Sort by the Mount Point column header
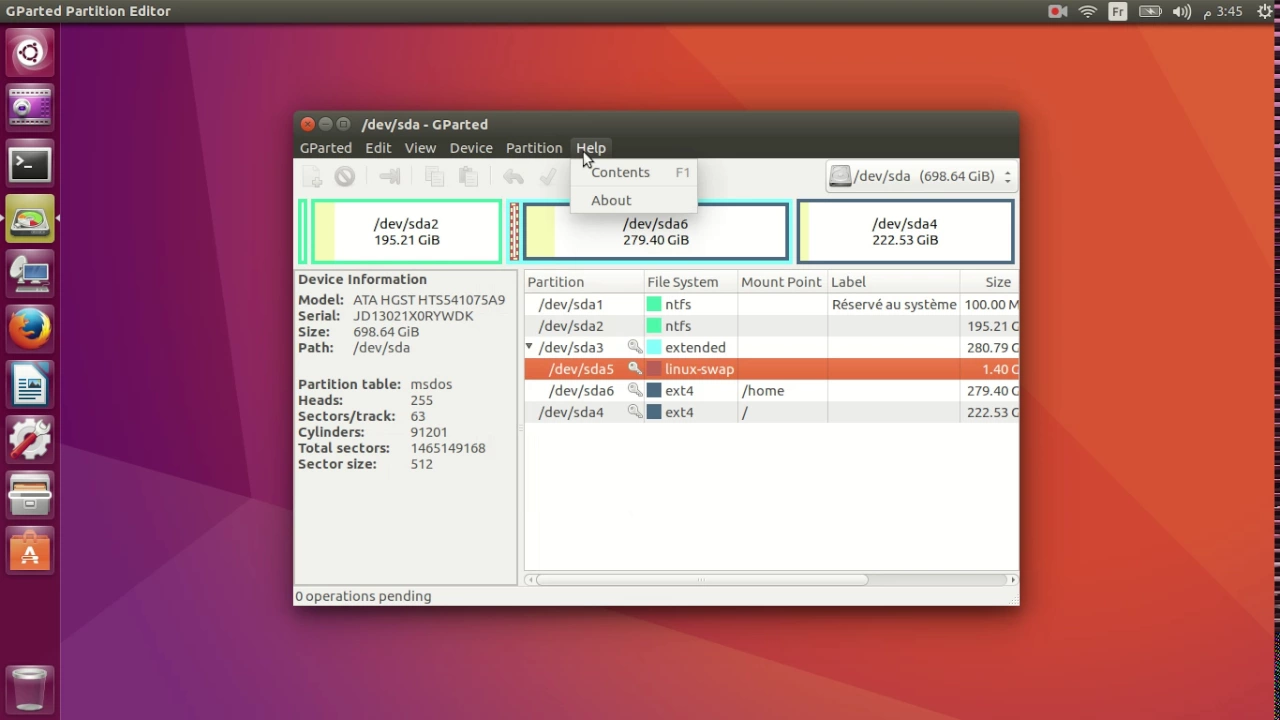This screenshot has width=1280, height=720. [x=783, y=282]
